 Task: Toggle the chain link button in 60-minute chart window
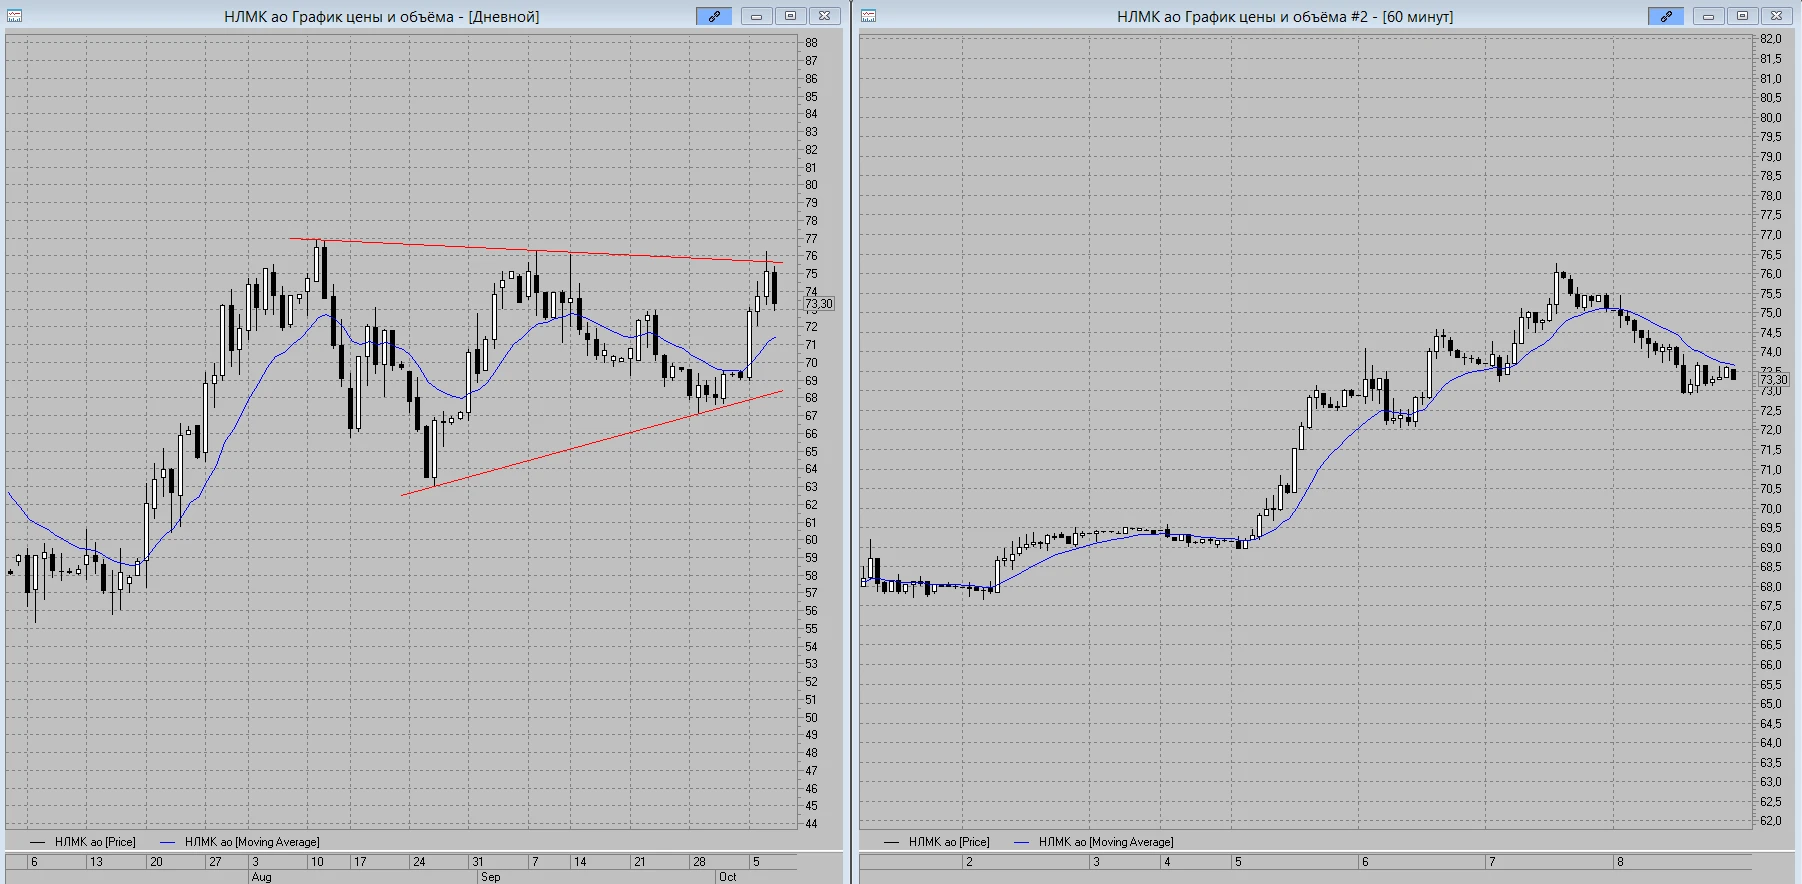pos(1666,16)
